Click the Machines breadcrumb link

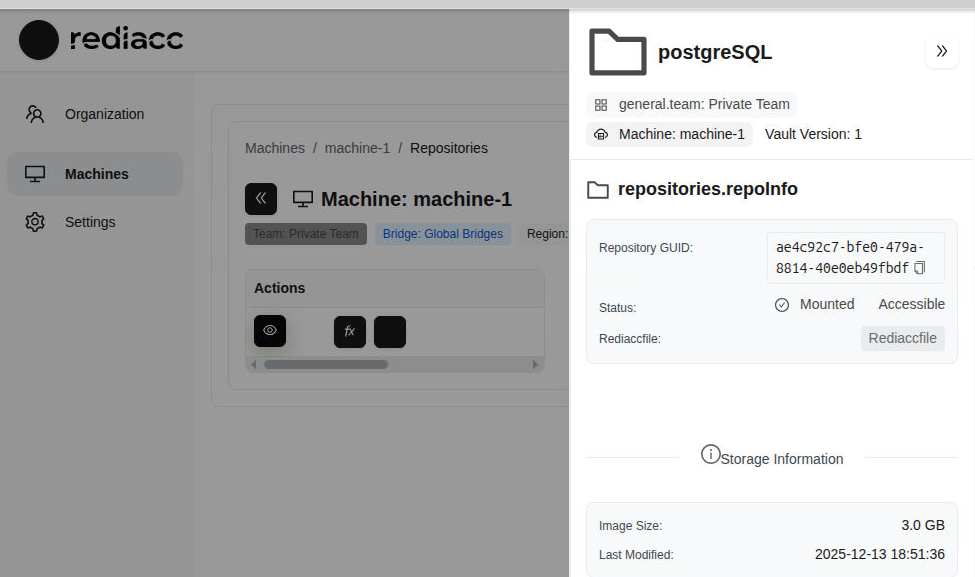click(275, 148)
